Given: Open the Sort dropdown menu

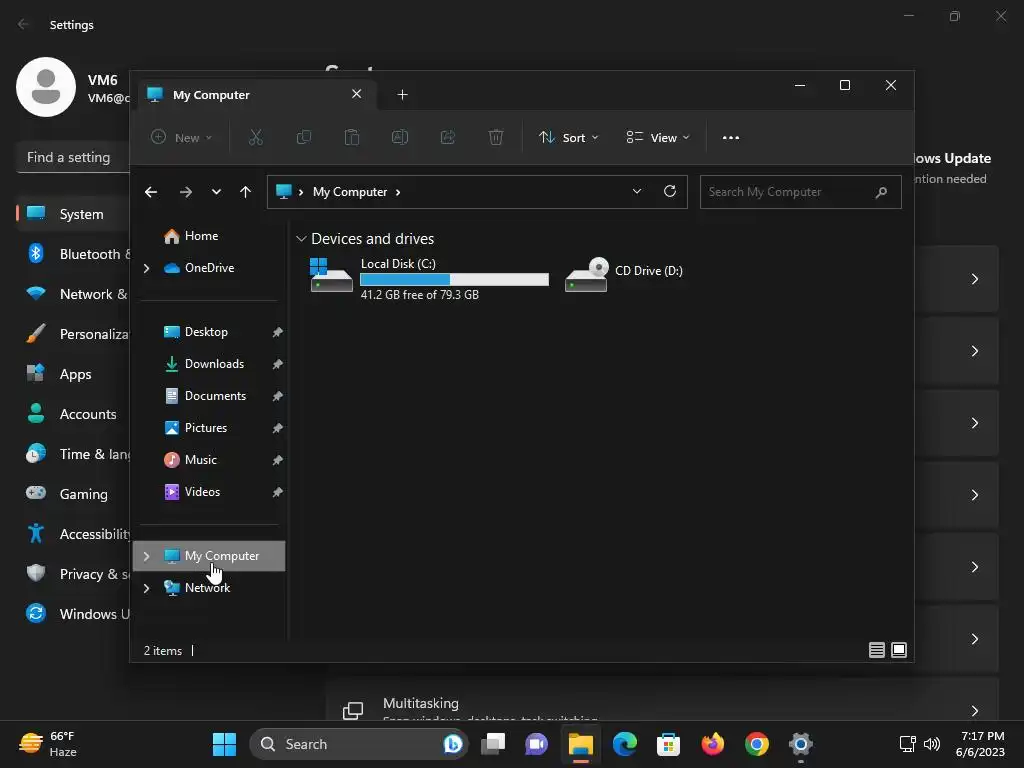Looking at the screenshot, I should (x=568, y=137).
